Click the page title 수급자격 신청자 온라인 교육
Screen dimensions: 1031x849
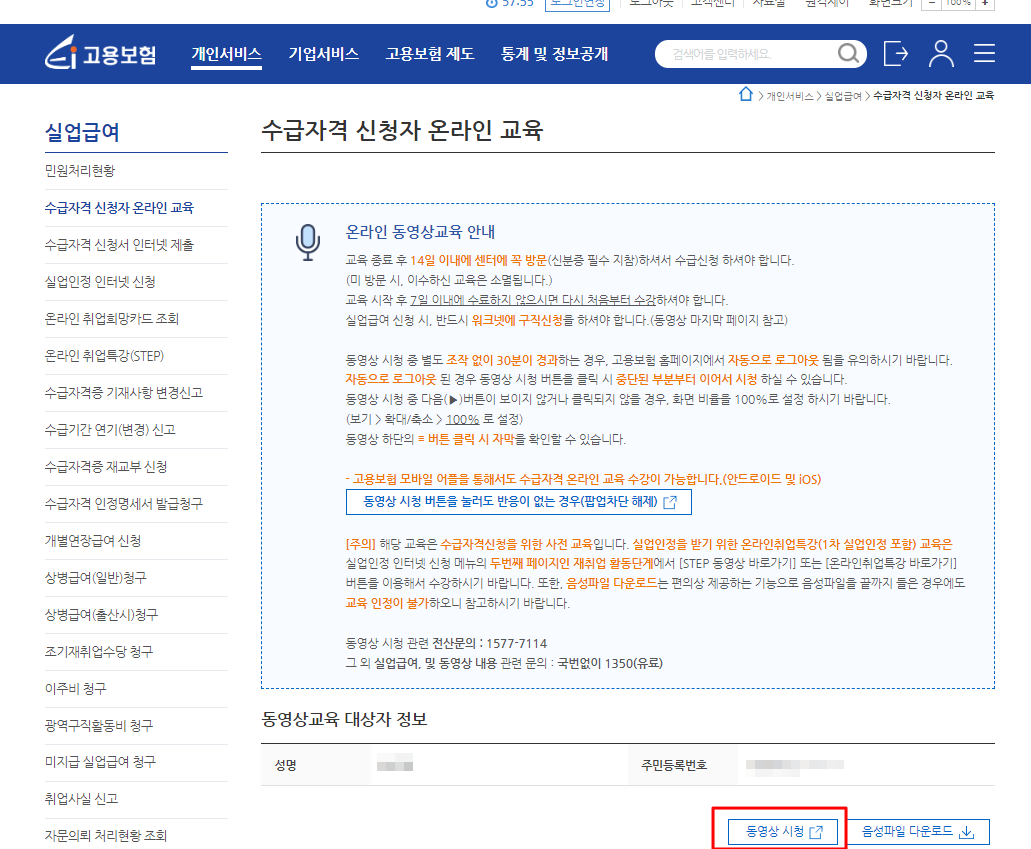pyautogui.click(x=402, y=130)
